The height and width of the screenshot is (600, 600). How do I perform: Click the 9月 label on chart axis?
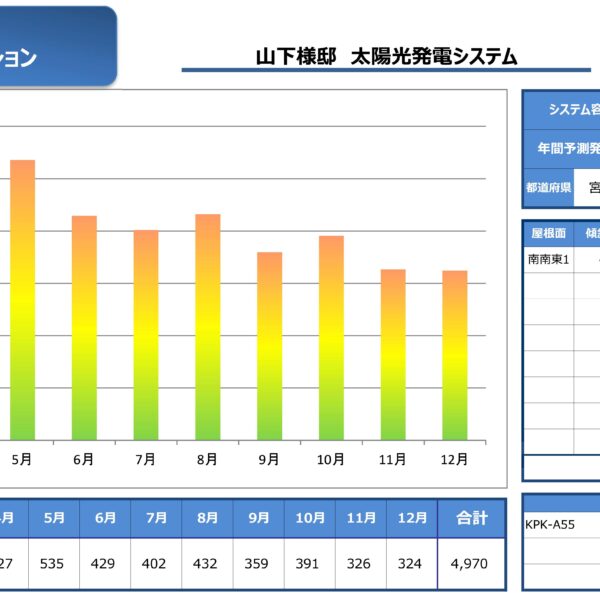pos(269,459)
